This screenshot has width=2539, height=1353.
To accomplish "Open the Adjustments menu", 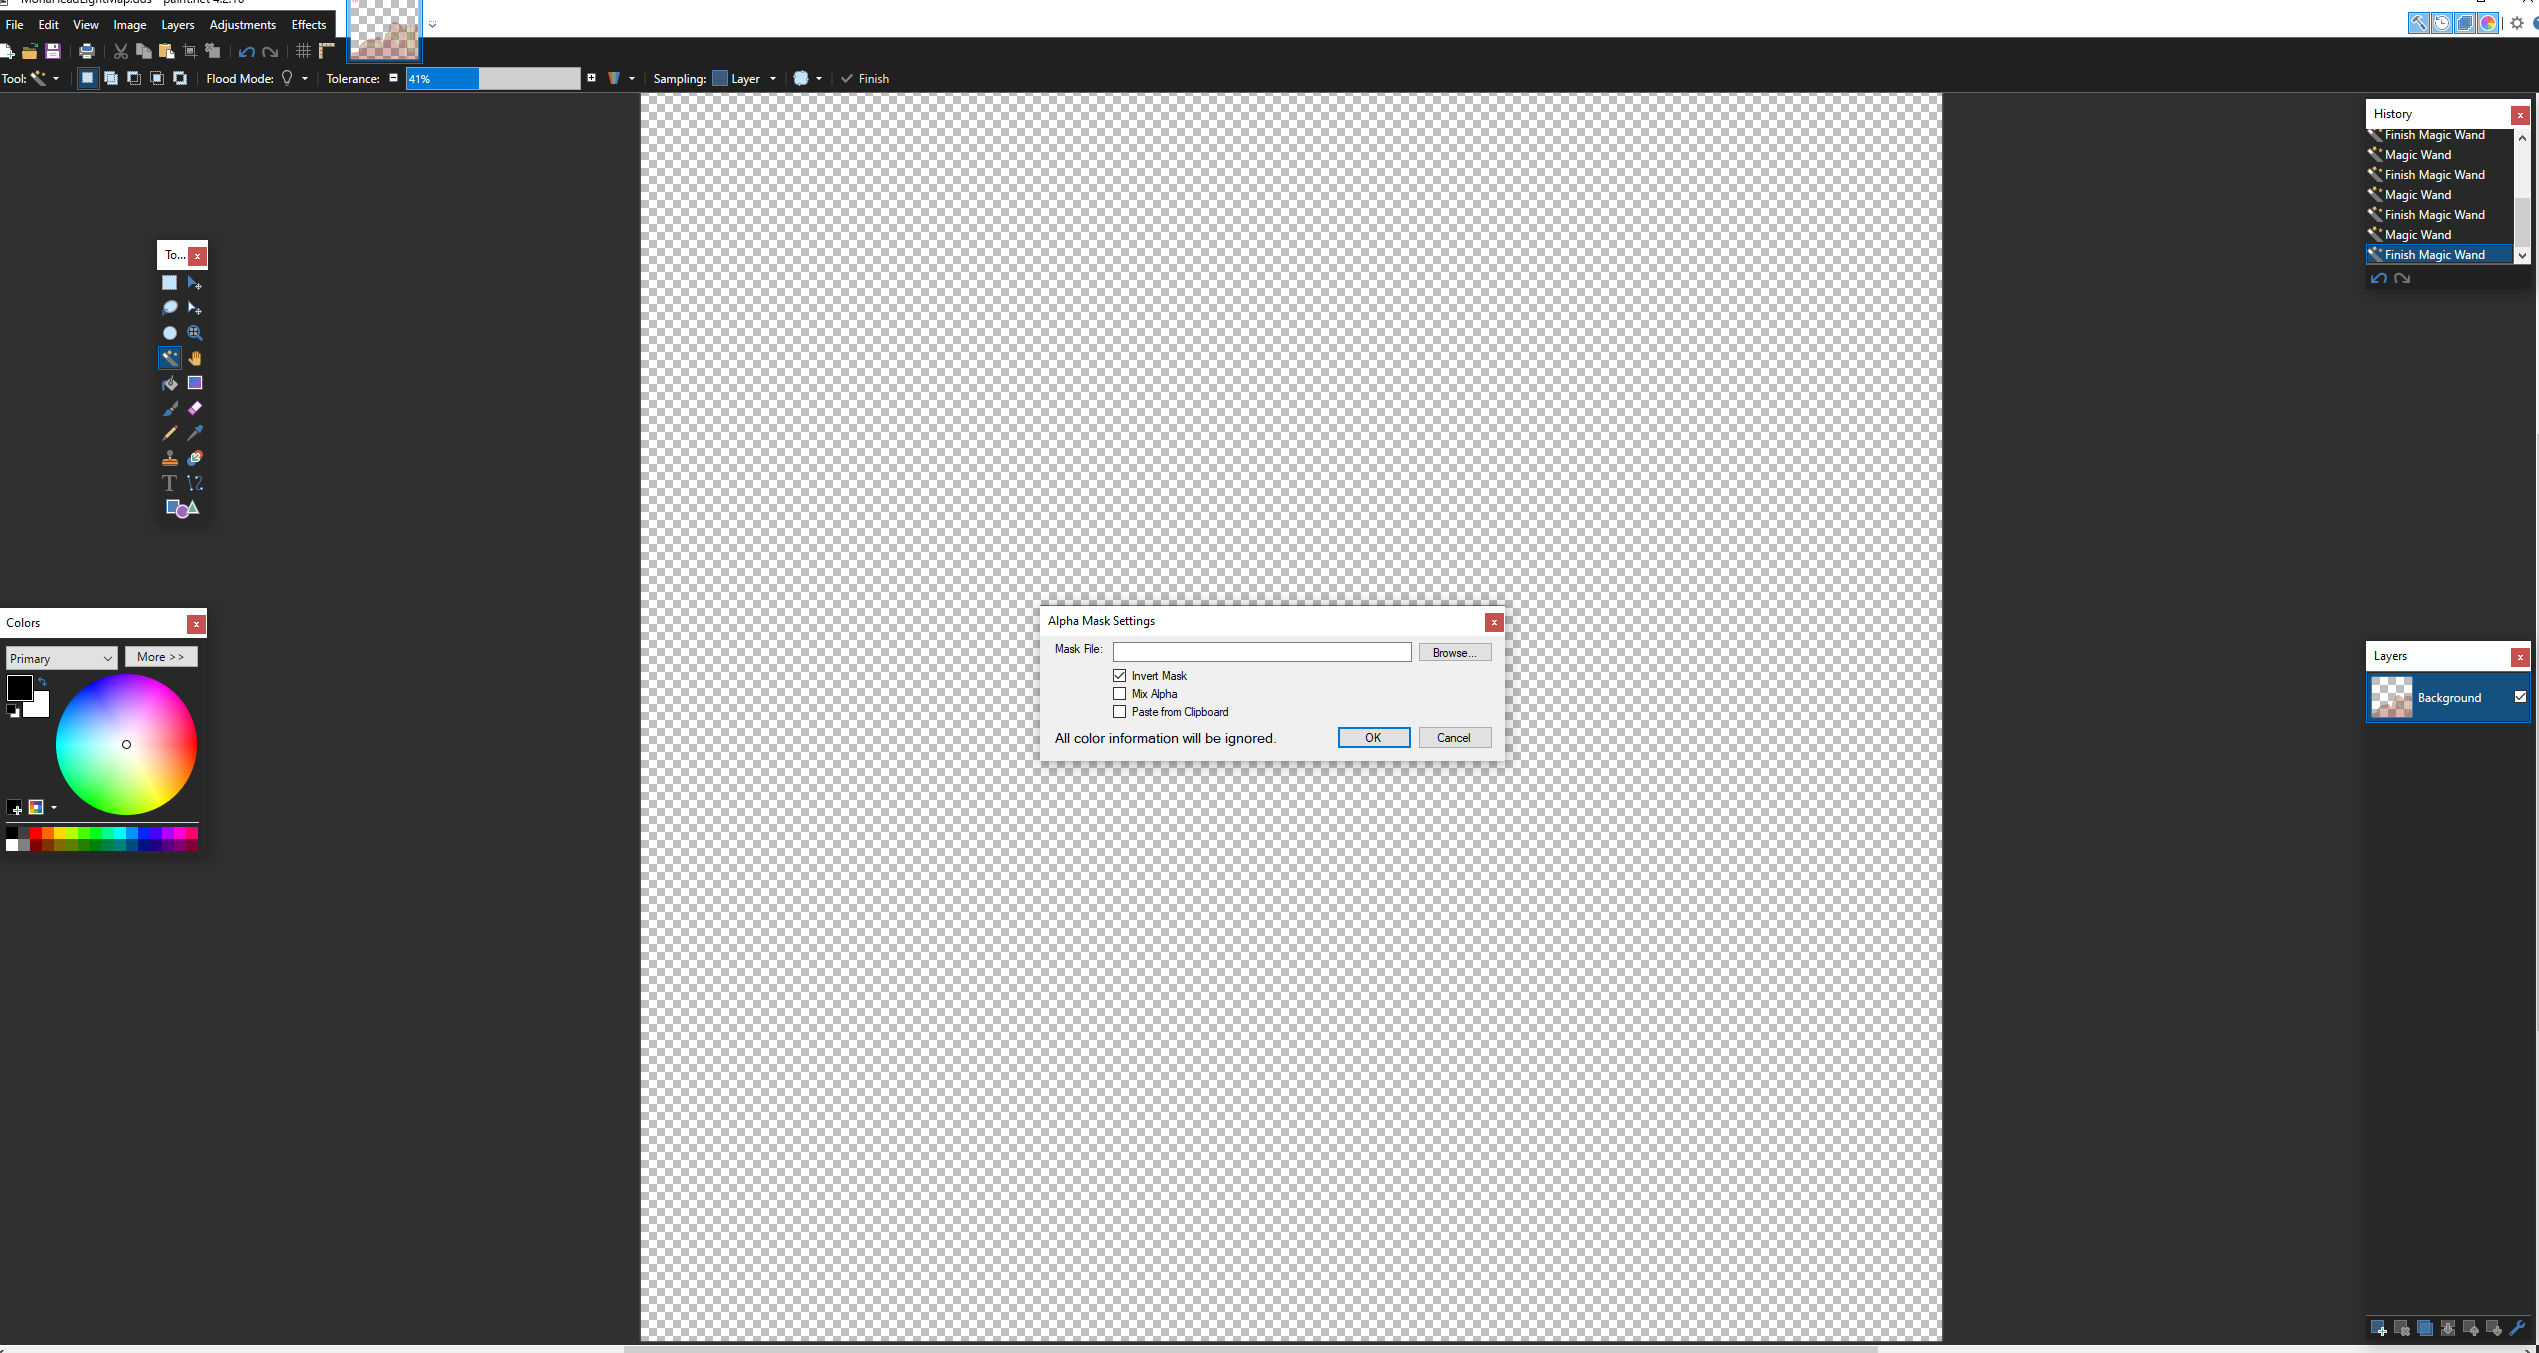I will tap(242, 25).
